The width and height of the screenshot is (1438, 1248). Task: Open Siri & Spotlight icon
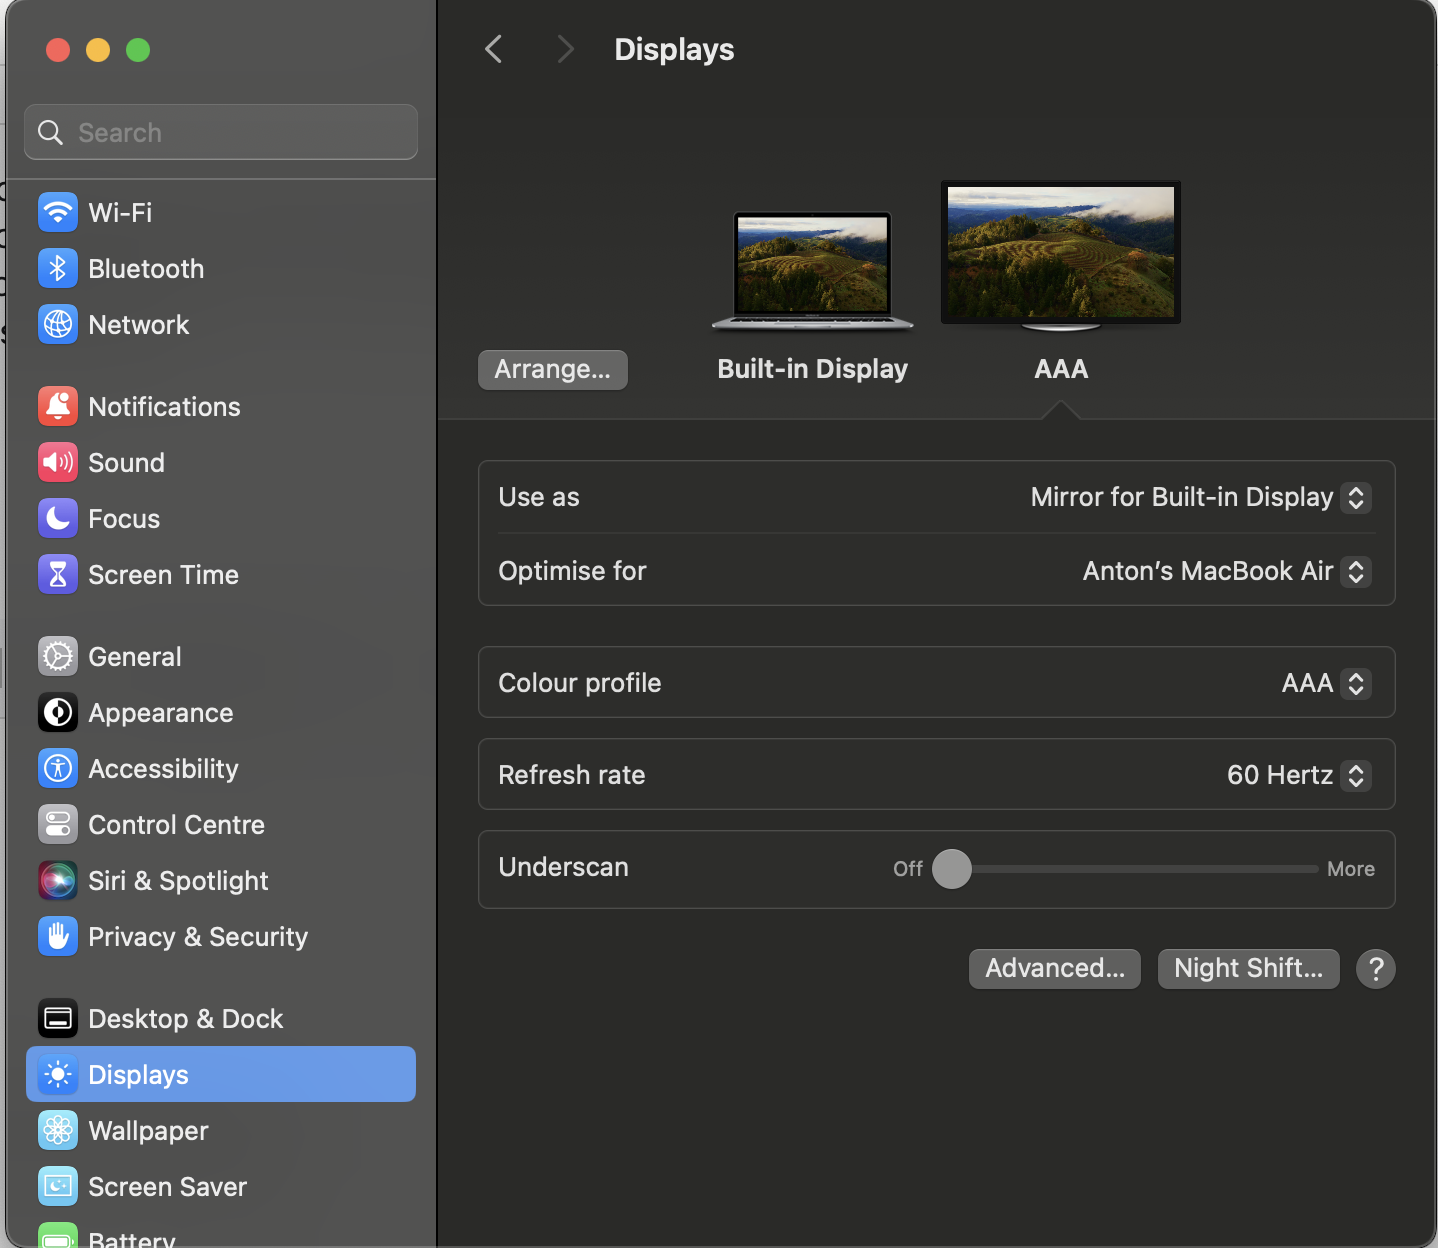pos(58,880)
